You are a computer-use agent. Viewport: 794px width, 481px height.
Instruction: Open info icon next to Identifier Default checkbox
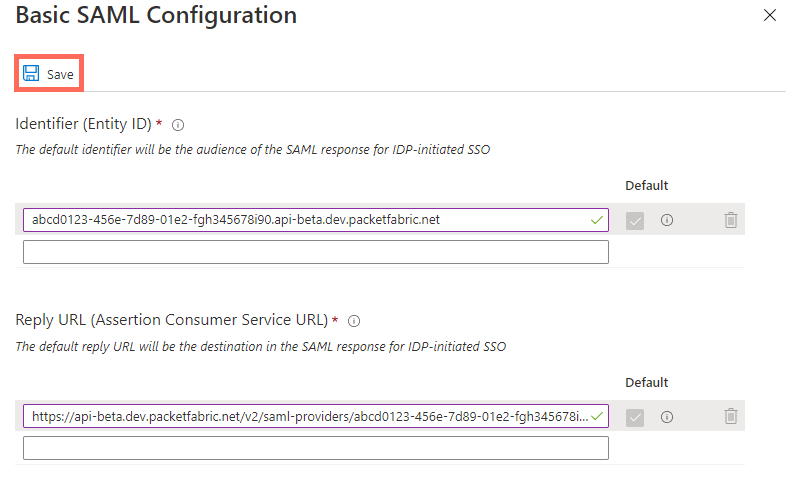(x=667, y=220)
